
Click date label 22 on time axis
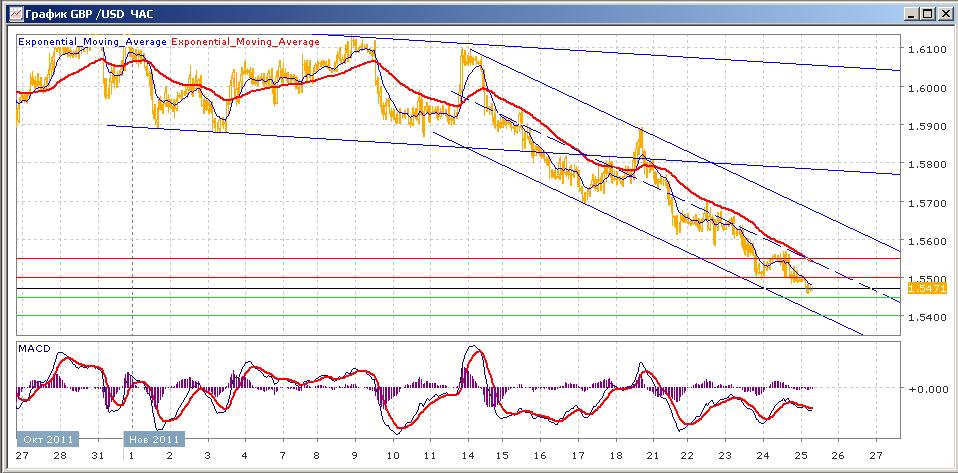[x=687, y=456]
